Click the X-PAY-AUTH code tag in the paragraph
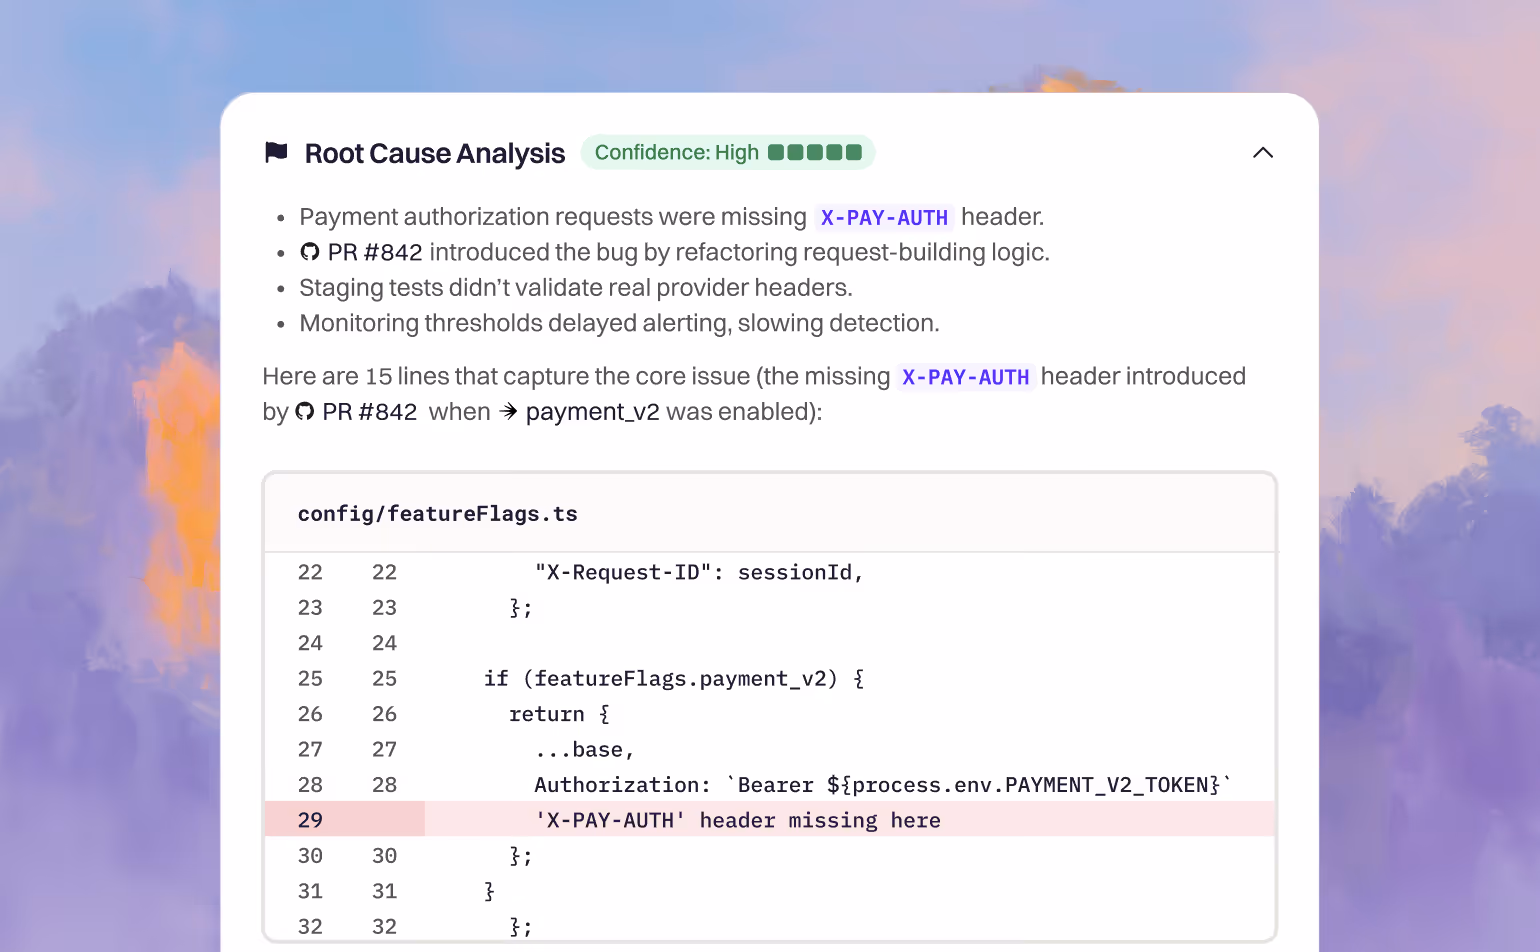 coord(965,377)
